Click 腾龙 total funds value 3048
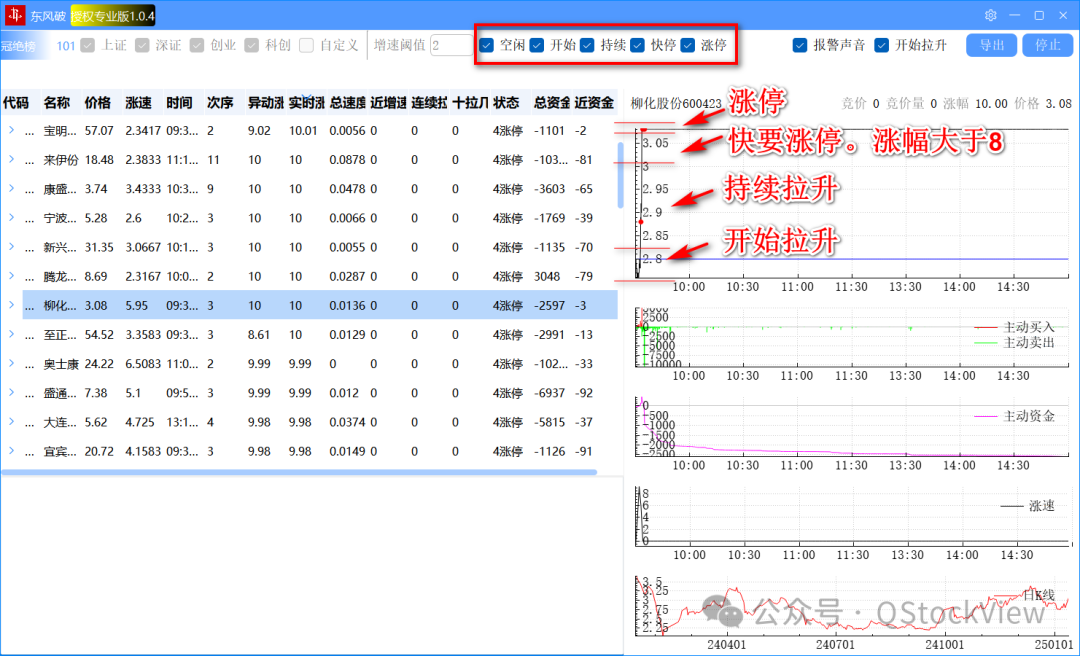The image size is (1080, 656). point(547,276)
